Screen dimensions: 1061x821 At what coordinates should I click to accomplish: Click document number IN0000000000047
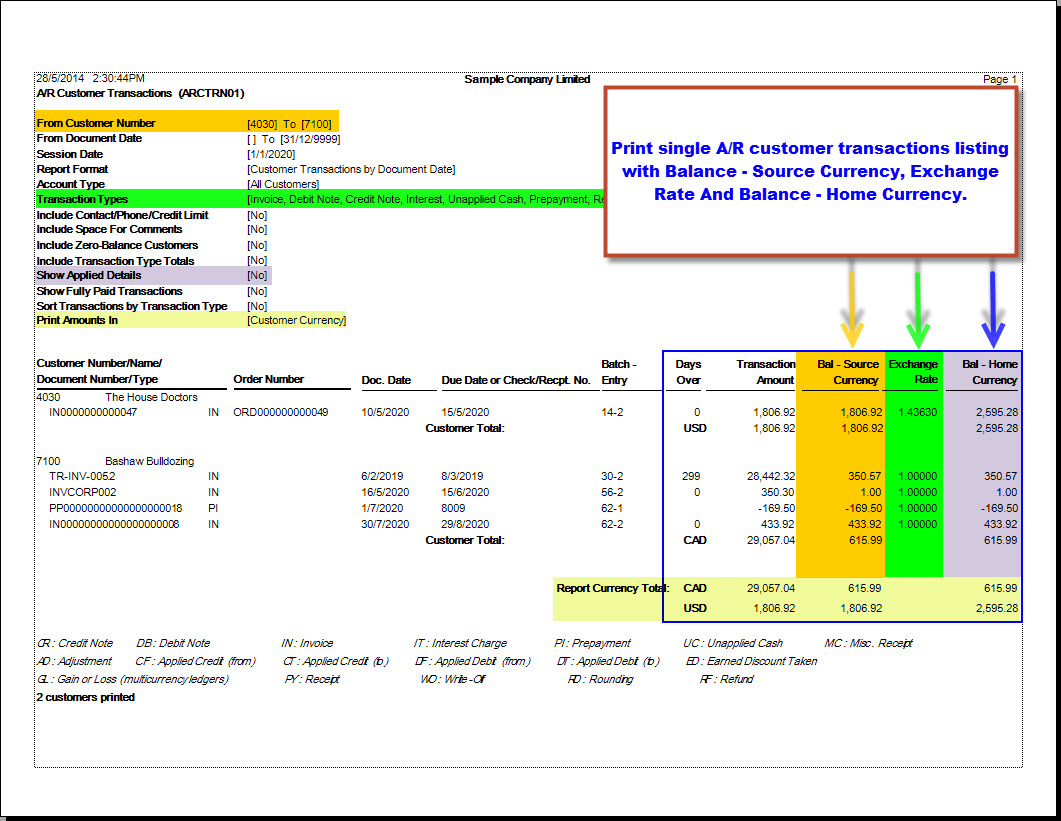tap(93, 412)
